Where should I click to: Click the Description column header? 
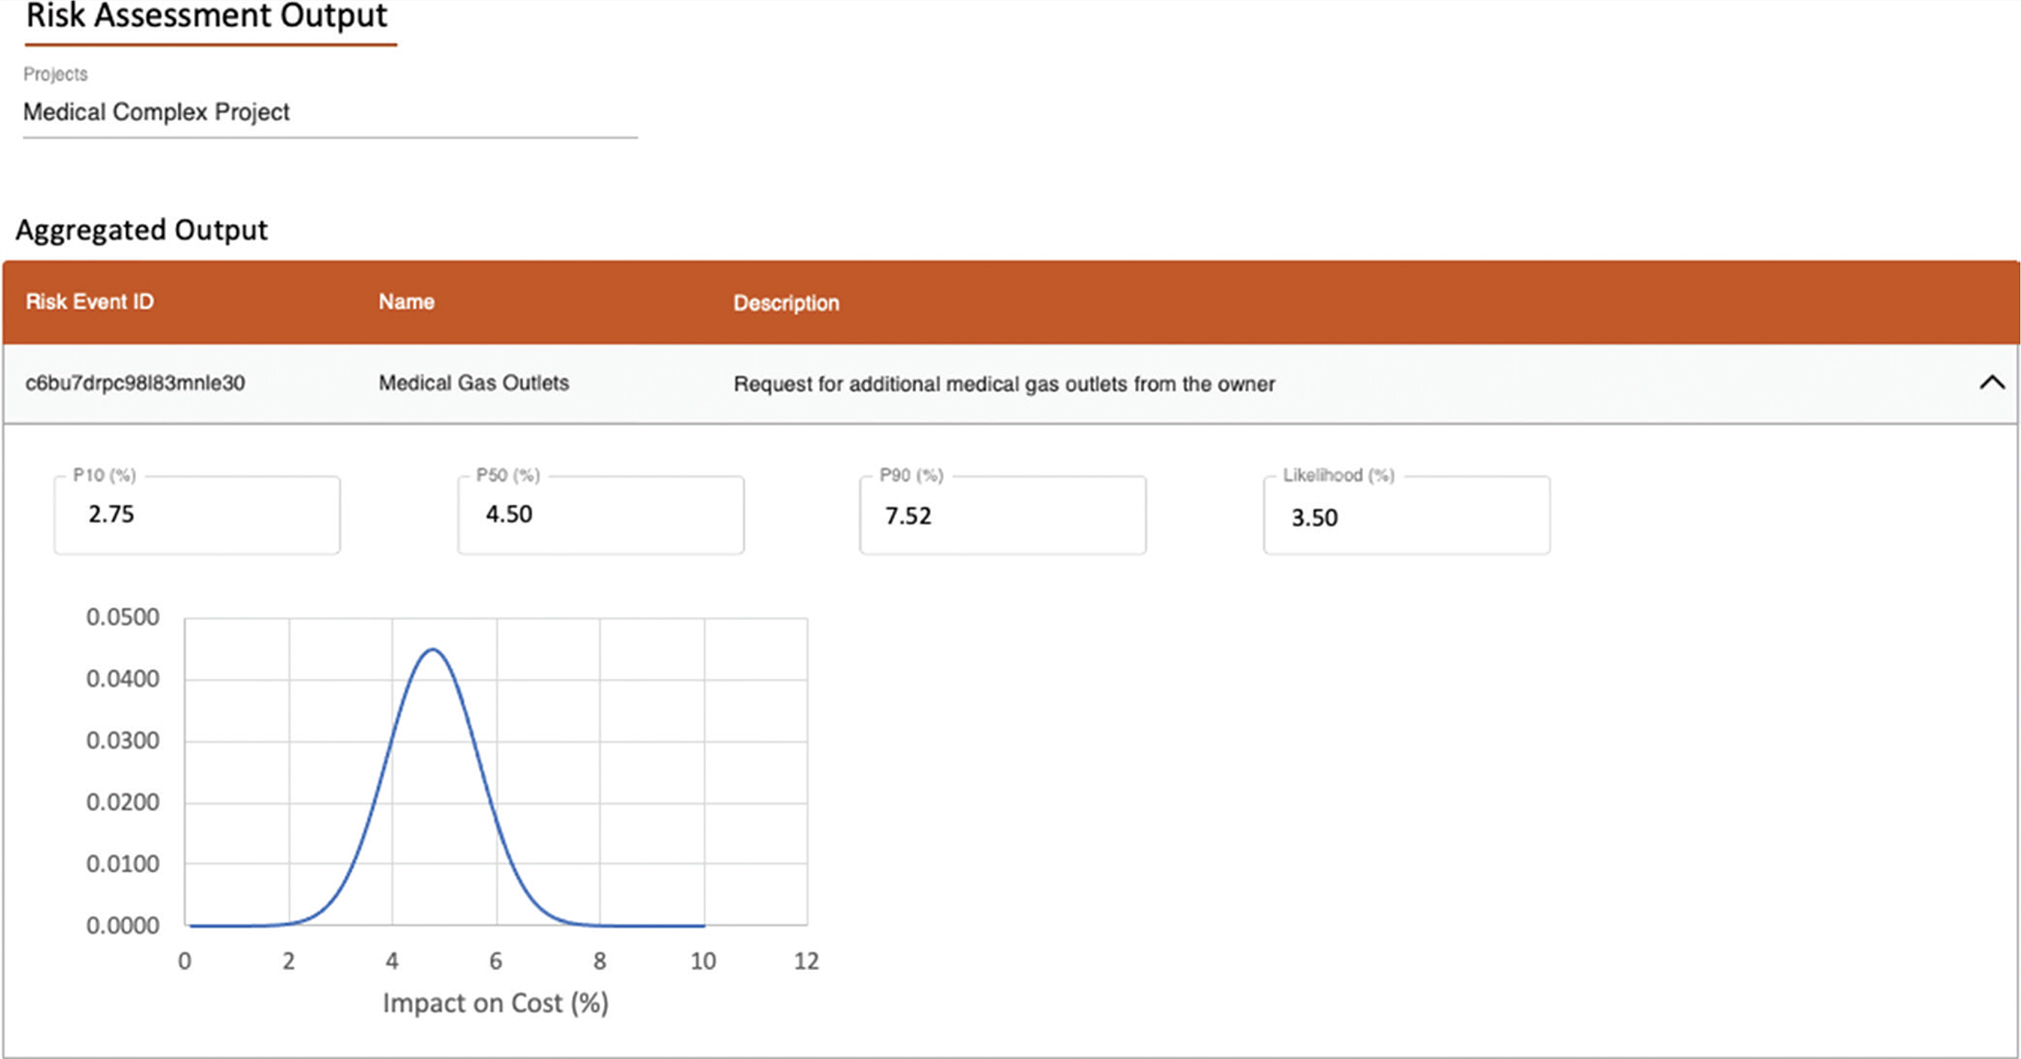786,303
